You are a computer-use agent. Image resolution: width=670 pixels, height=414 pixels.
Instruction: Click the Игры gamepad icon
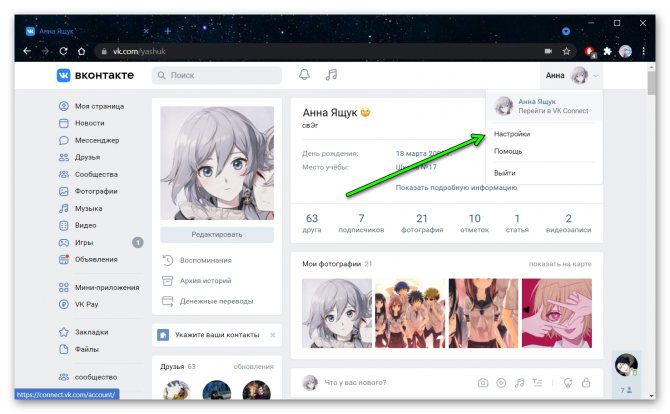click(x=64, y=242)
